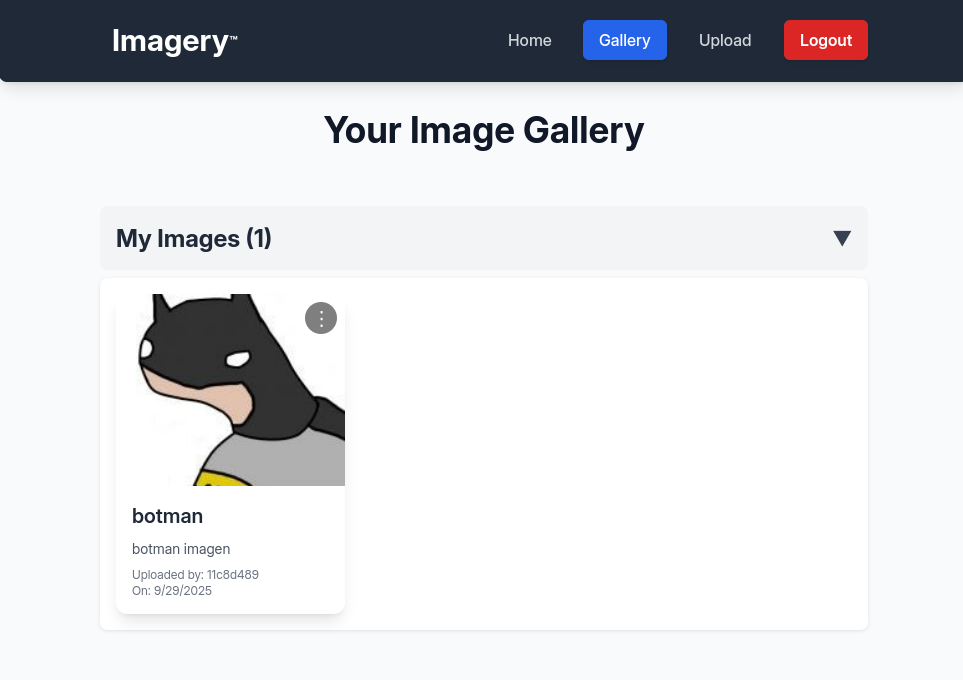
Task: Click the My Images (1) label
Action: coord(193,238)
